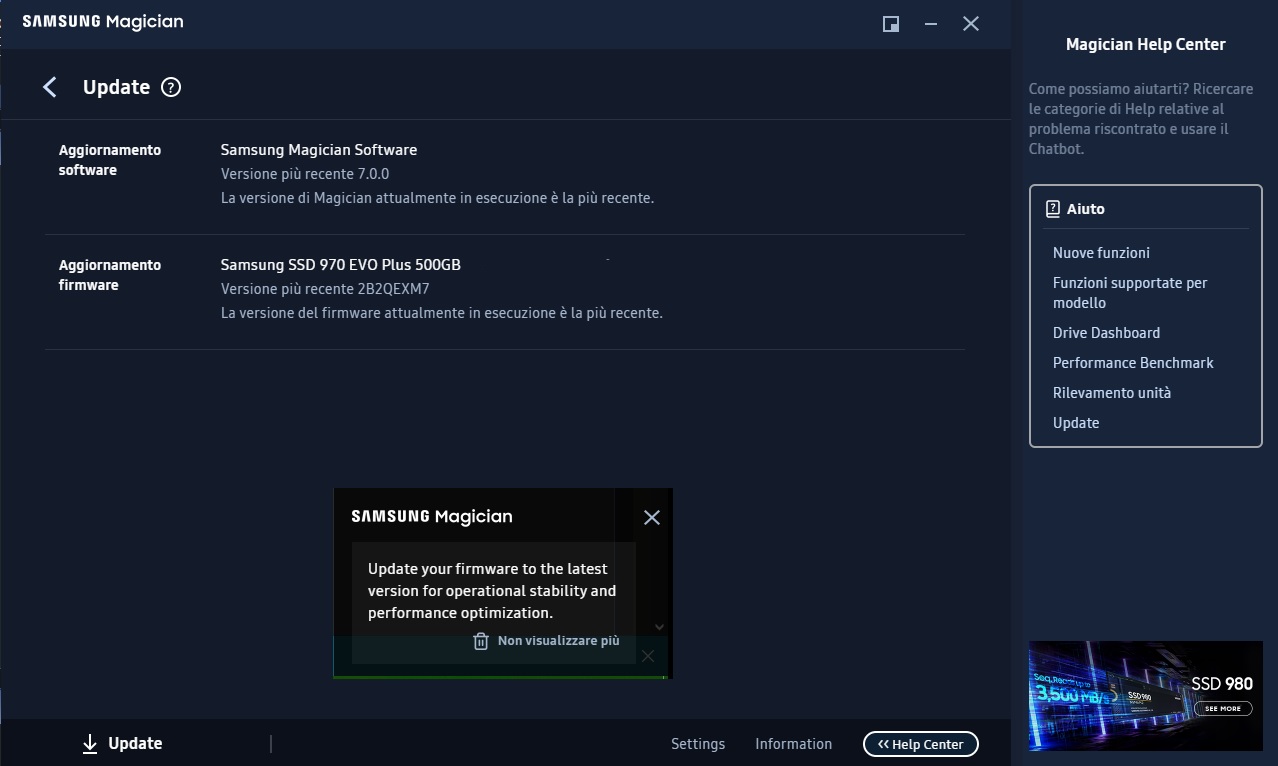The height and width of the screenshot is (766, 1278).
Task: Collapse the Help Center panel
Action: 921,744
